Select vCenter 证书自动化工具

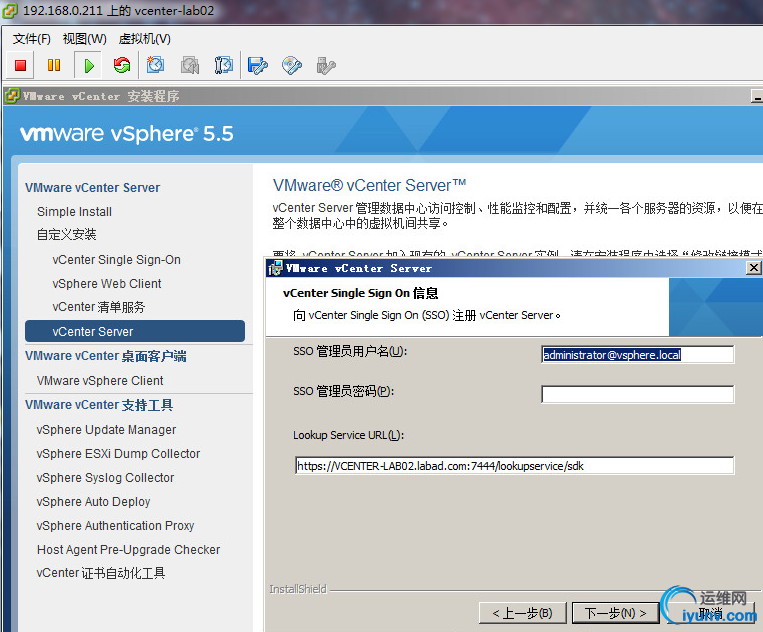click(101, 573)
